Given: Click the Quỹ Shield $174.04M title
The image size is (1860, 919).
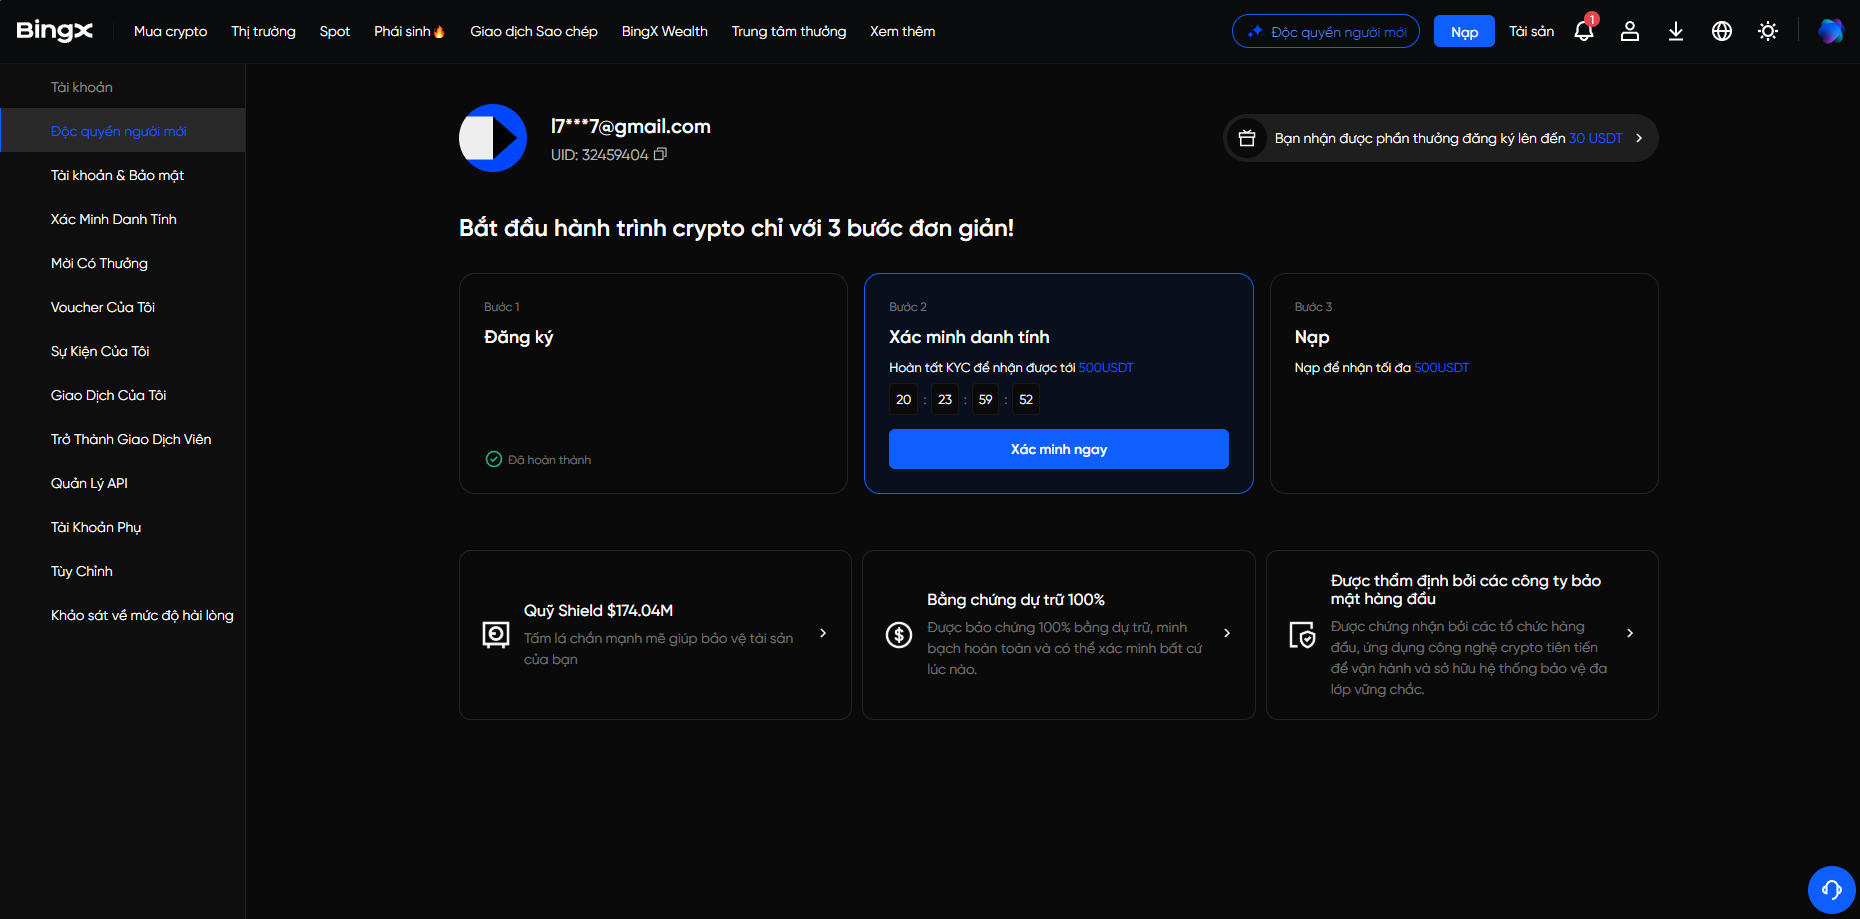Looking at the screenshot, I should click(x=598, y=610).
